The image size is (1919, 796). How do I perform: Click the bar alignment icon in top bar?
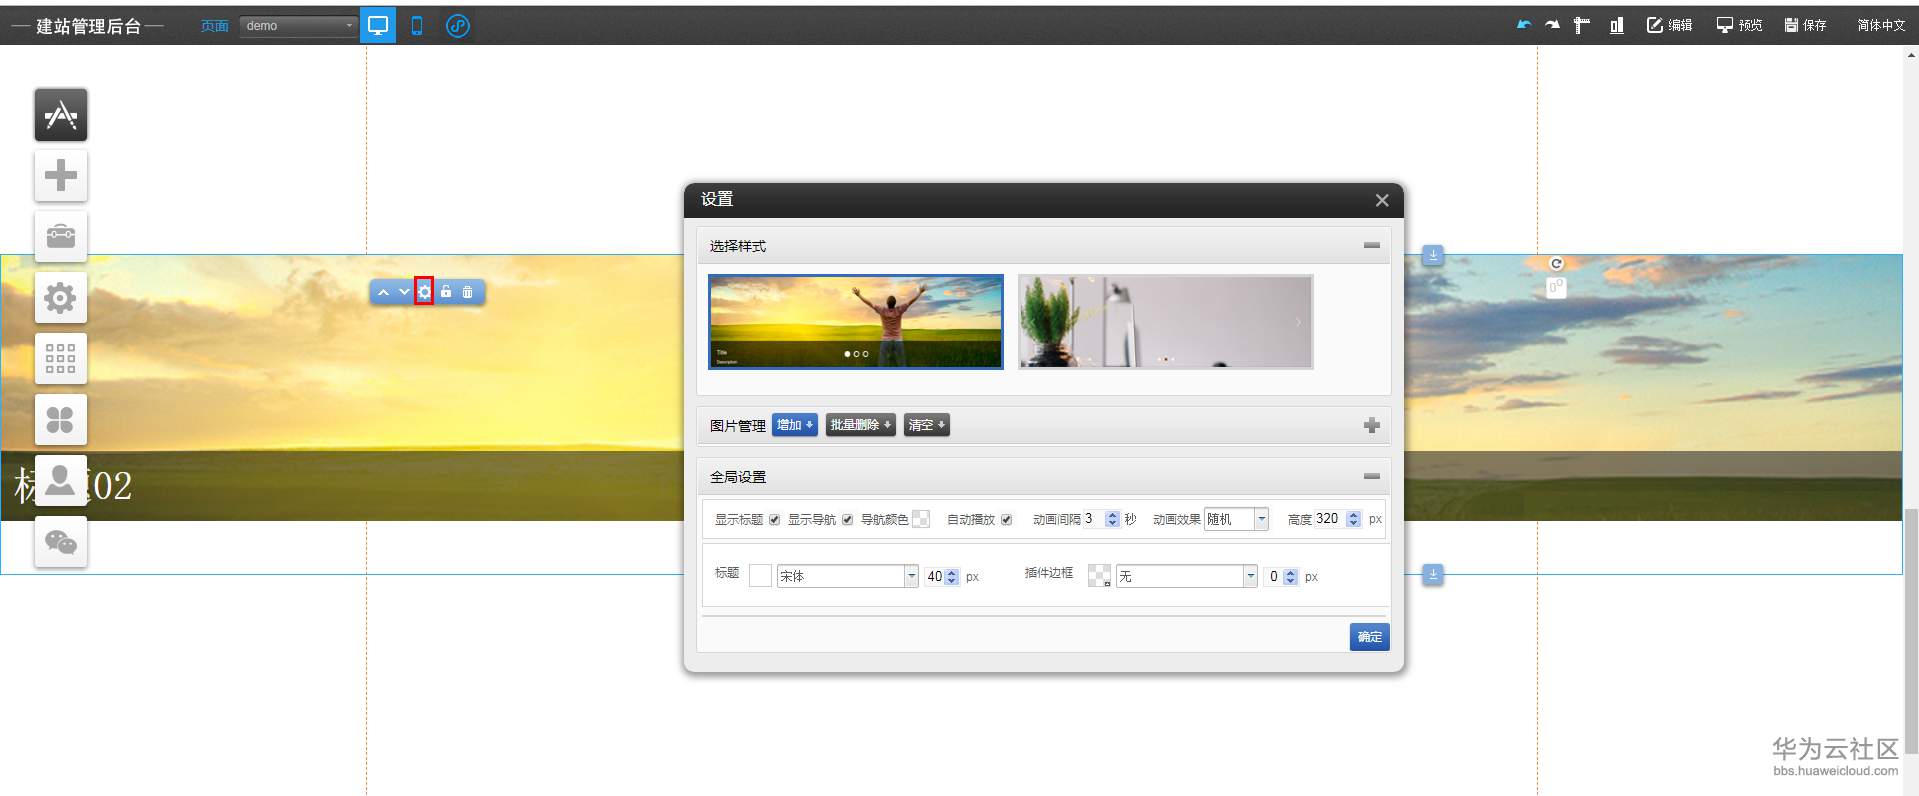pos(1616,25)
